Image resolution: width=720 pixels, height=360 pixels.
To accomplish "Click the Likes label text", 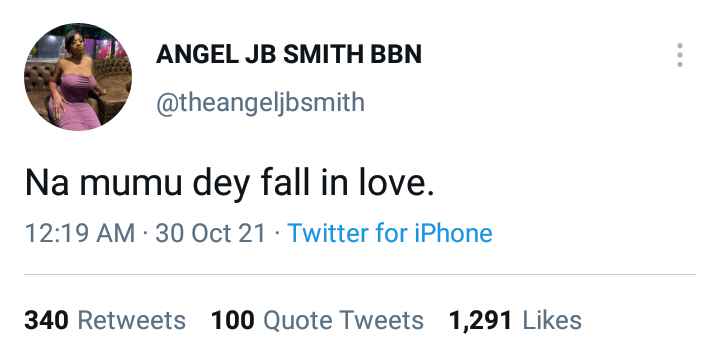I will [x=552, y=320].
